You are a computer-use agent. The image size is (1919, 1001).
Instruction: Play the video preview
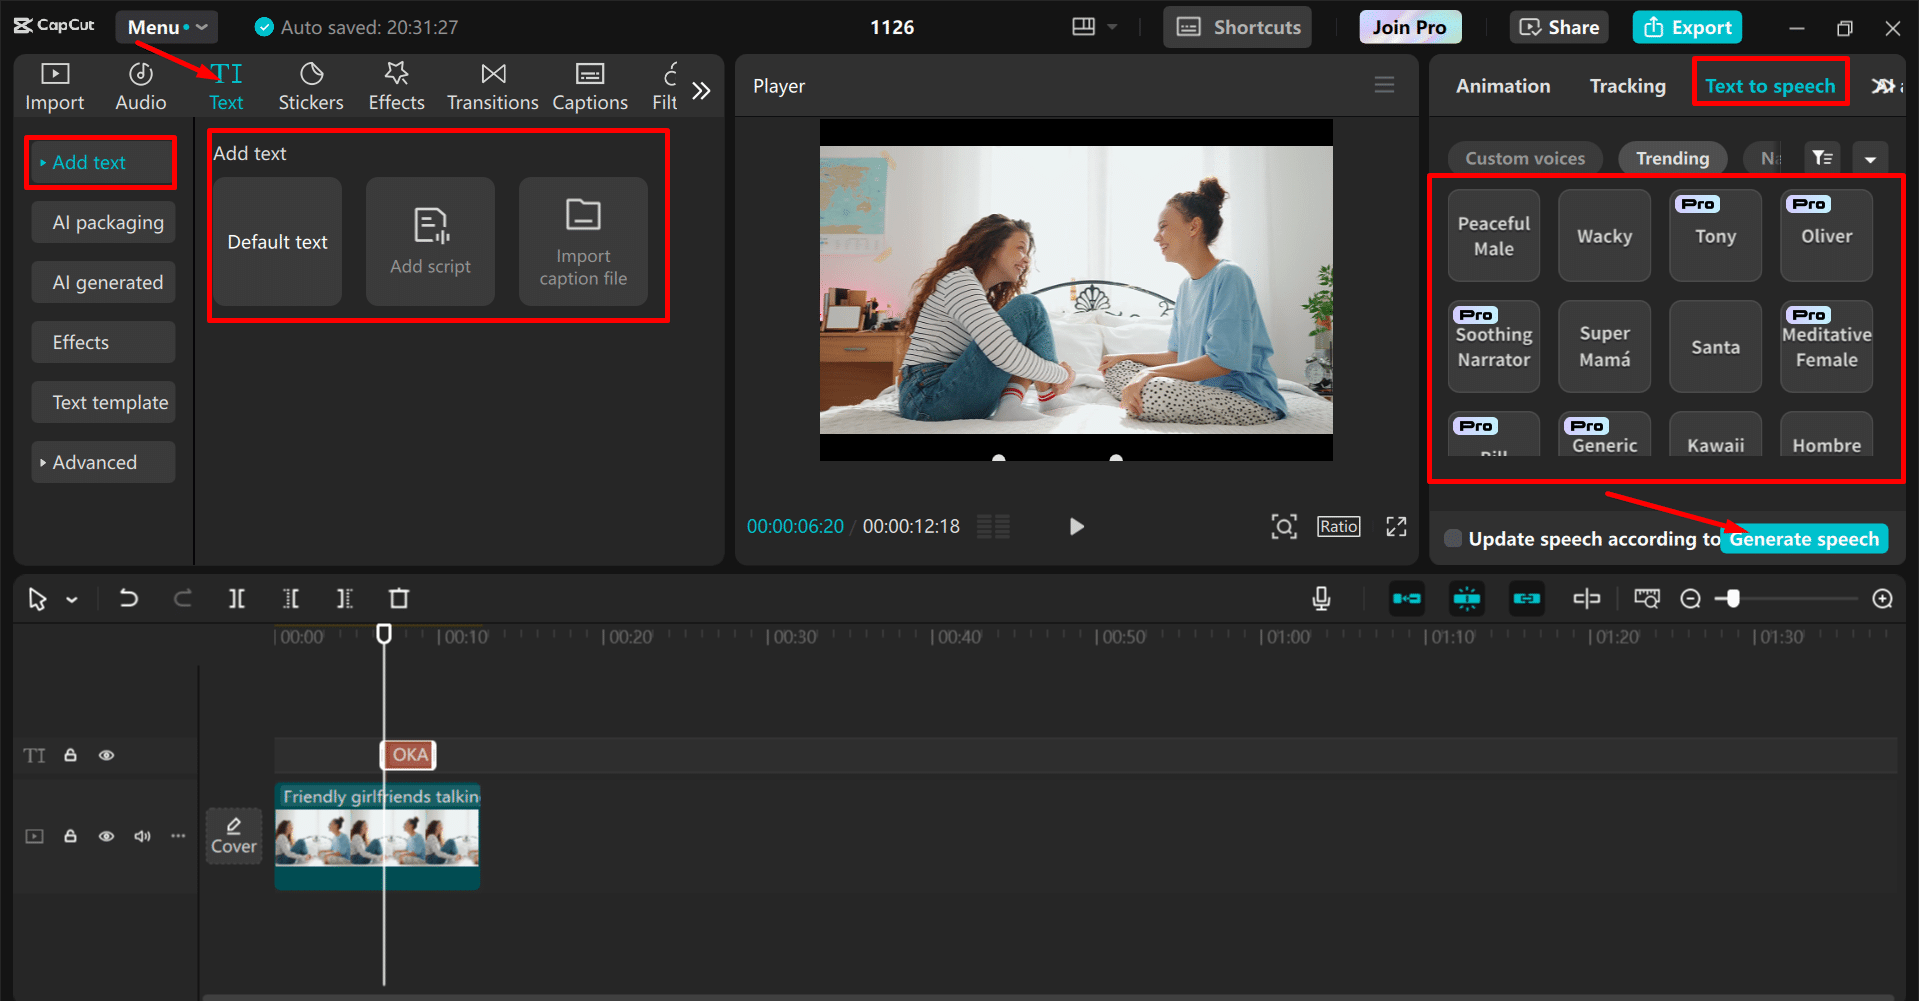coord(1076,527)
